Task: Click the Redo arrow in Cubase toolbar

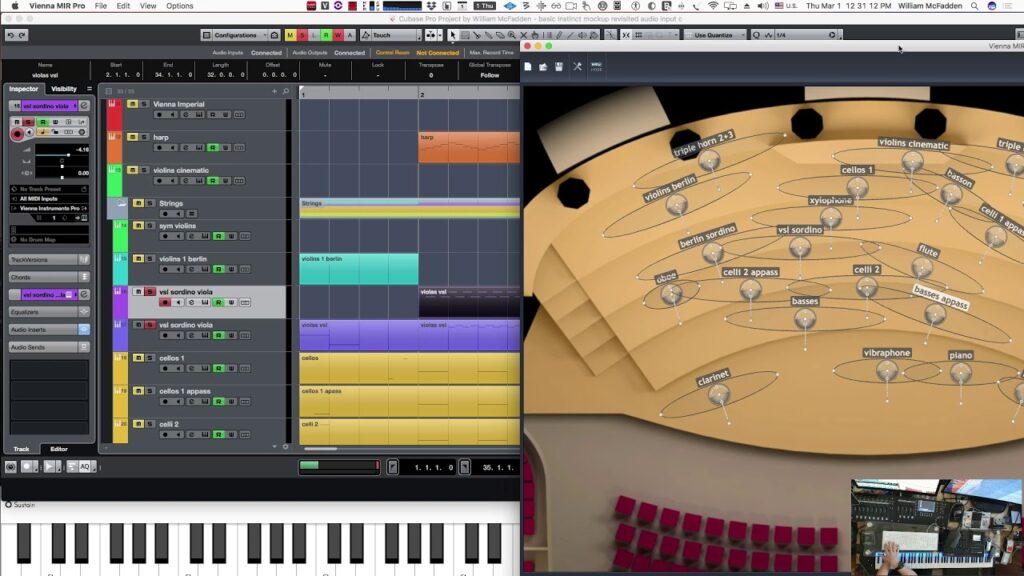Action: 22,35
